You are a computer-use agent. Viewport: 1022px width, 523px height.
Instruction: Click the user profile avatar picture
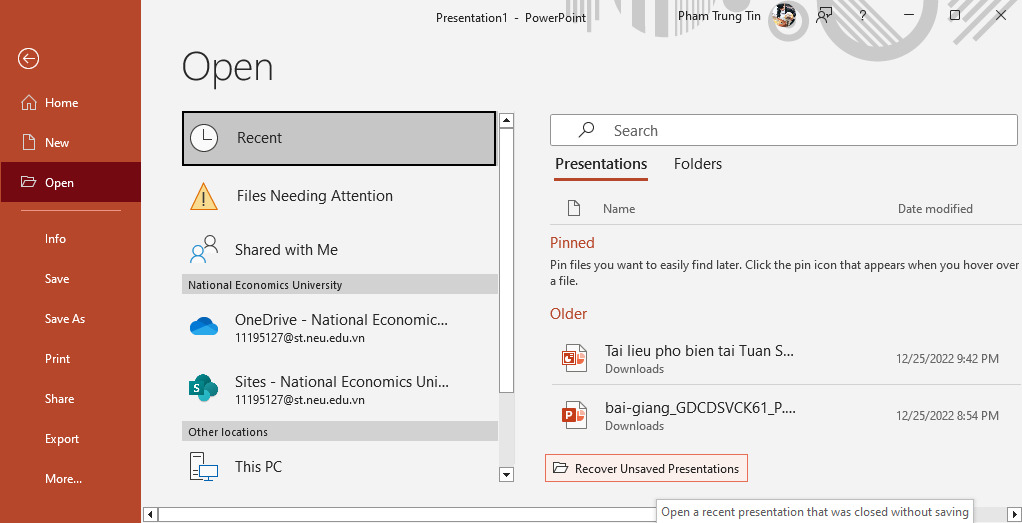tap(783, 15)
